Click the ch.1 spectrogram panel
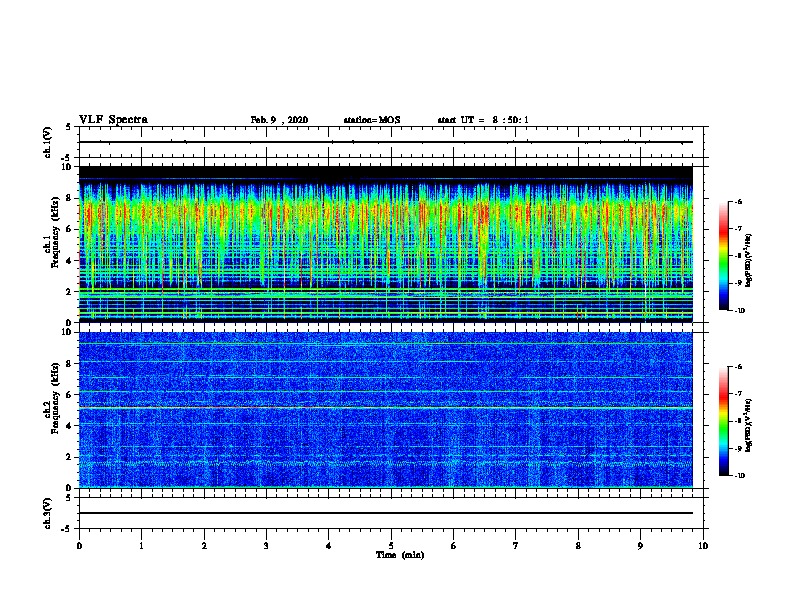 pyautogui.click(x=385, y=244)
